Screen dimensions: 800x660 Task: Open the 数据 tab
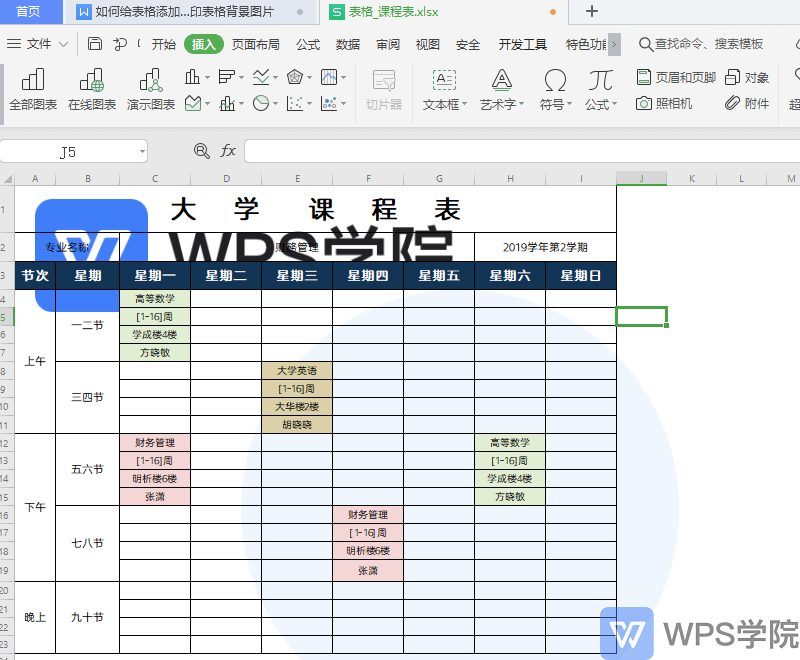click(x=348, y=44)
